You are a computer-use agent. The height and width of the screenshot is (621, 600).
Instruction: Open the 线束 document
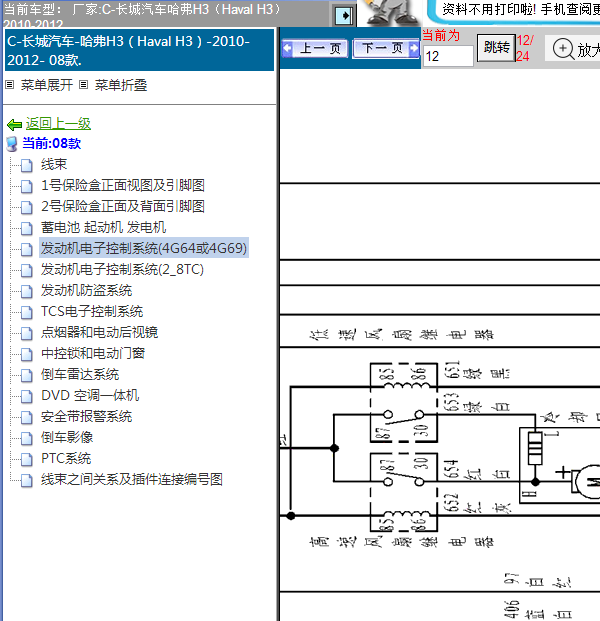point(54,164)
